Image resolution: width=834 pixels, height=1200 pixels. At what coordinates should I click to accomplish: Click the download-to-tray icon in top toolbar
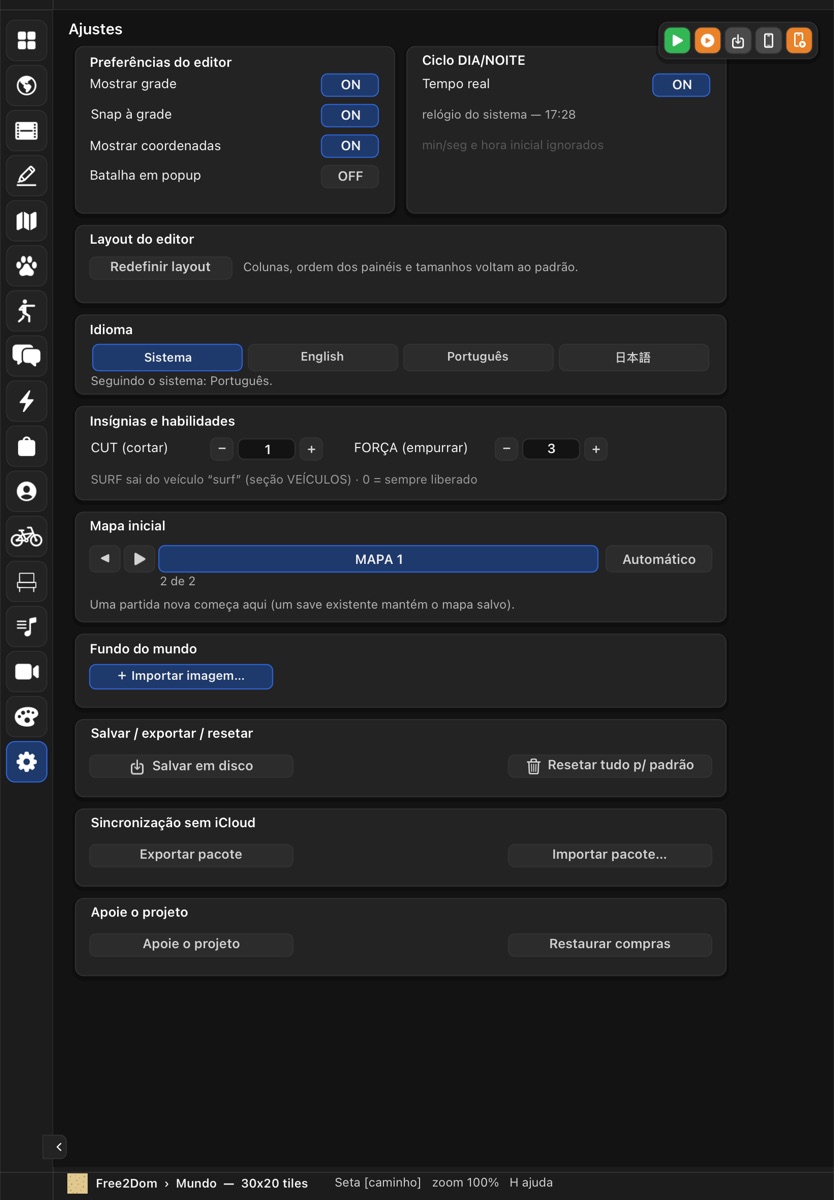coord(738,40)
